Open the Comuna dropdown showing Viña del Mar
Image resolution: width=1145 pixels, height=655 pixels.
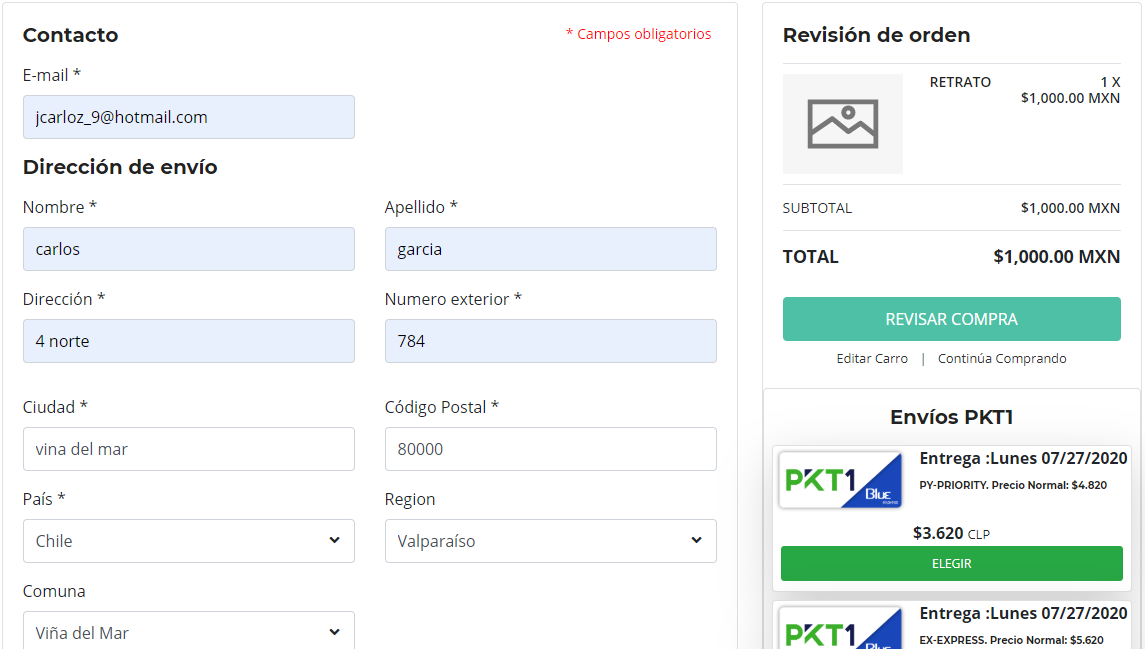point(188,630)
